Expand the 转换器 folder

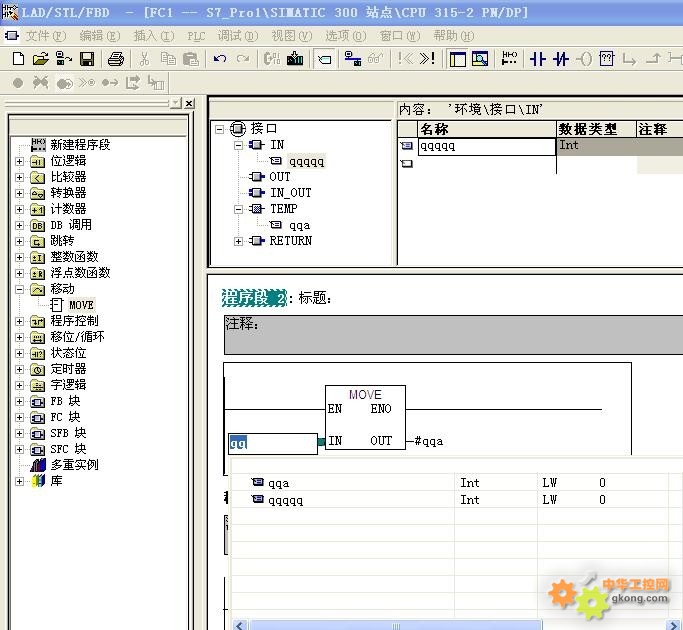19,193
